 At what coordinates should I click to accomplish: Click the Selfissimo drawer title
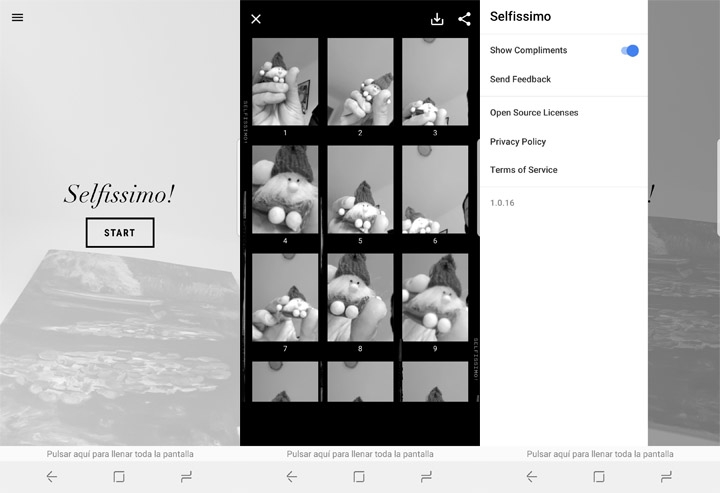tap(520, 17)
